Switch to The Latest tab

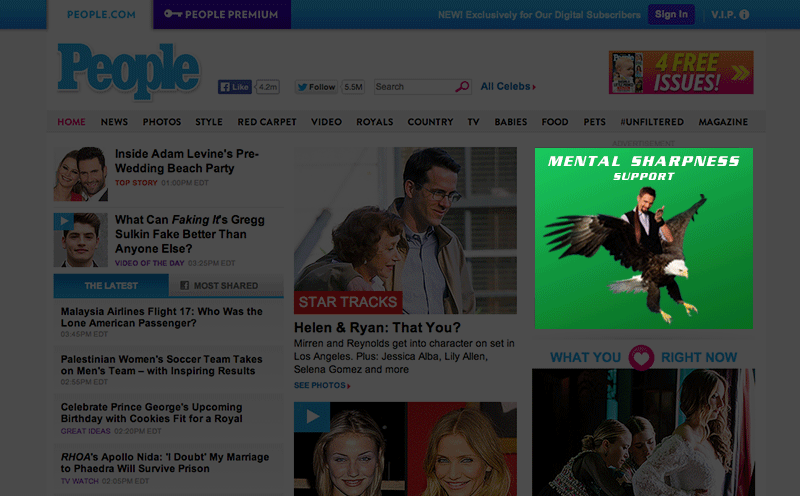111,285
